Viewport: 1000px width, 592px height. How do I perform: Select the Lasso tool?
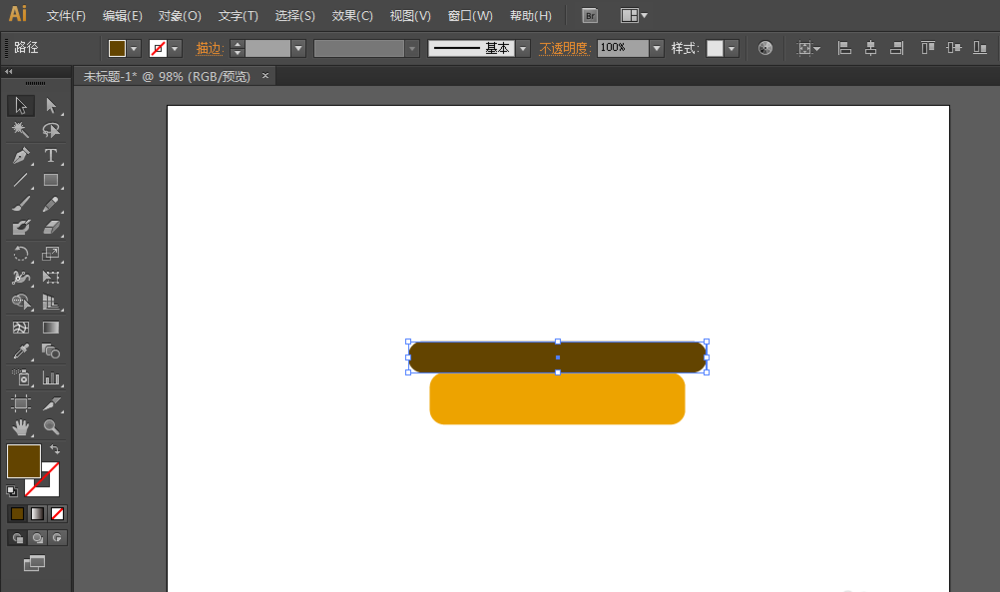click(x=50, y=130)
